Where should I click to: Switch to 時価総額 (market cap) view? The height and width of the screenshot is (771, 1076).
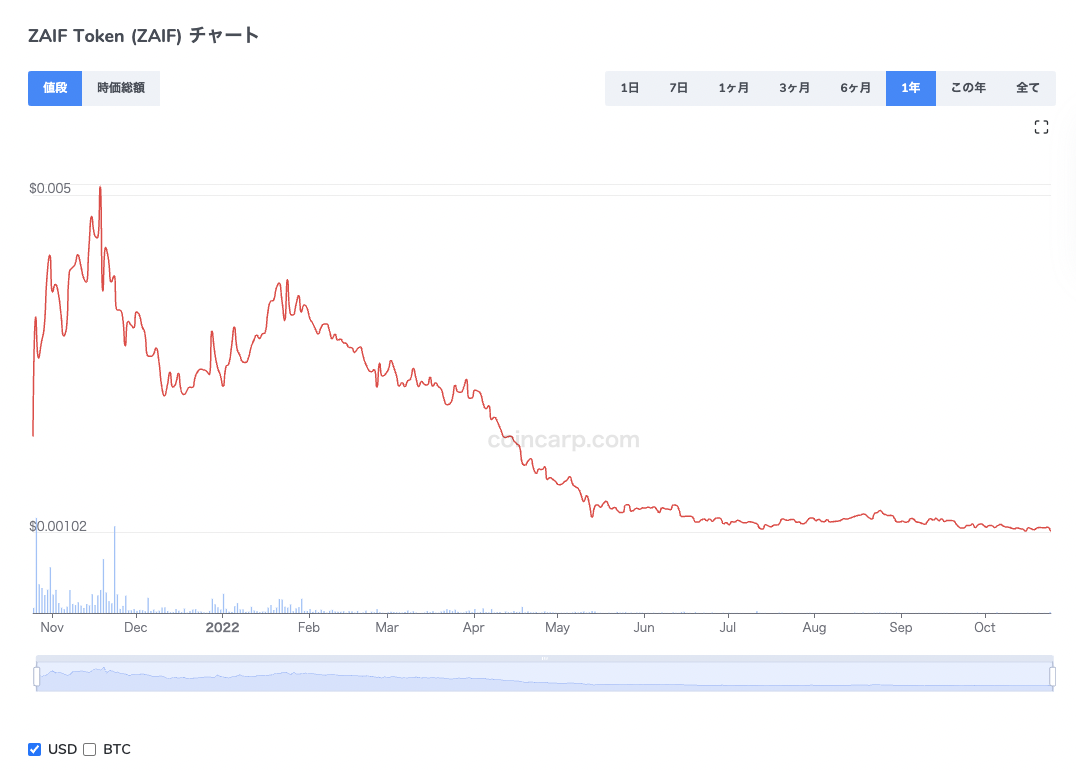tap(121, 88)
